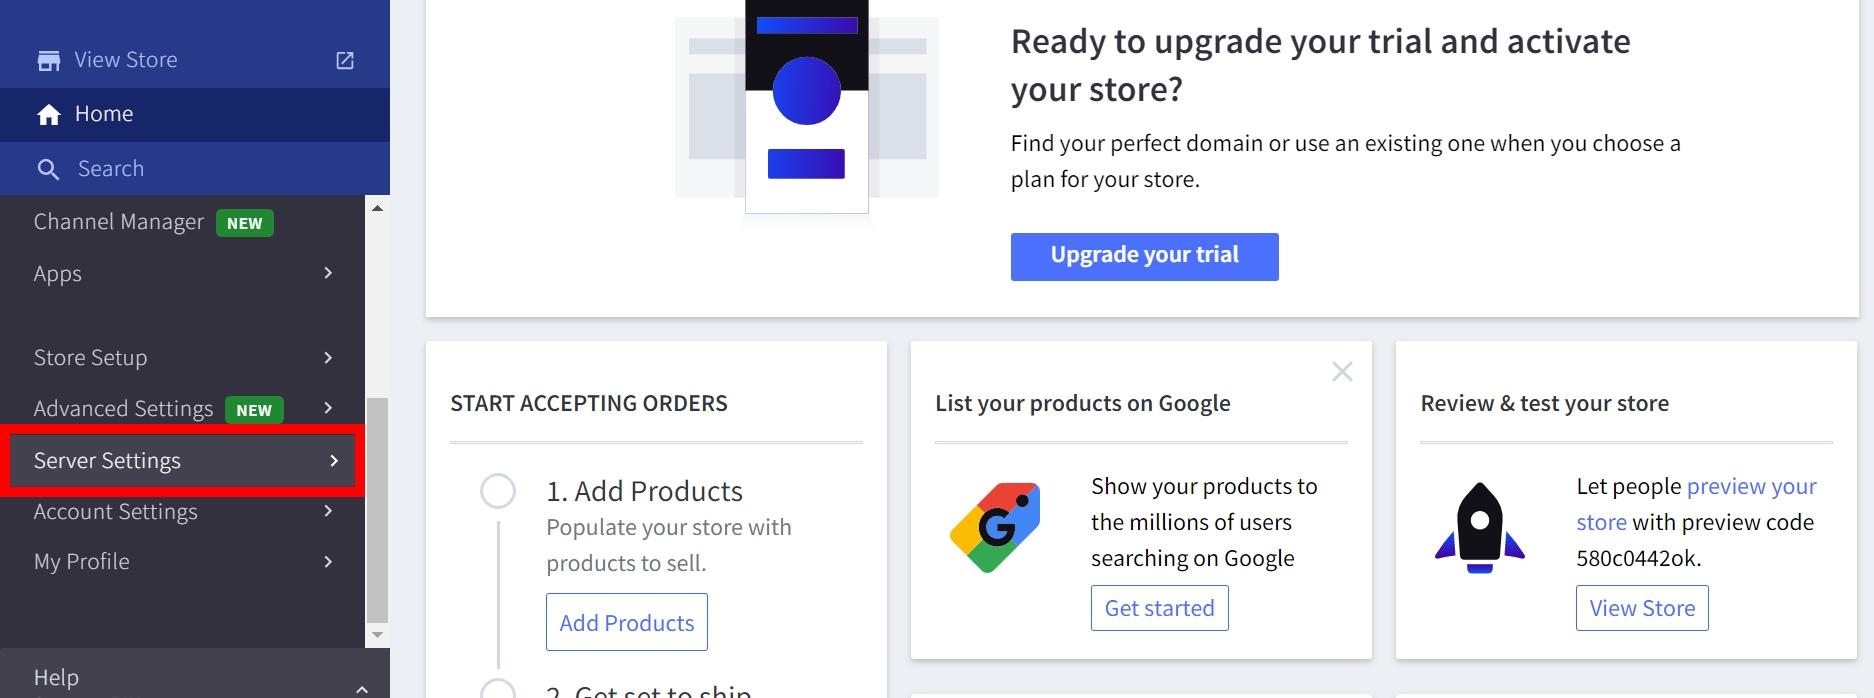Click the upgrade trial illustration
The image size is (1874, 698).
coord(806,107)
